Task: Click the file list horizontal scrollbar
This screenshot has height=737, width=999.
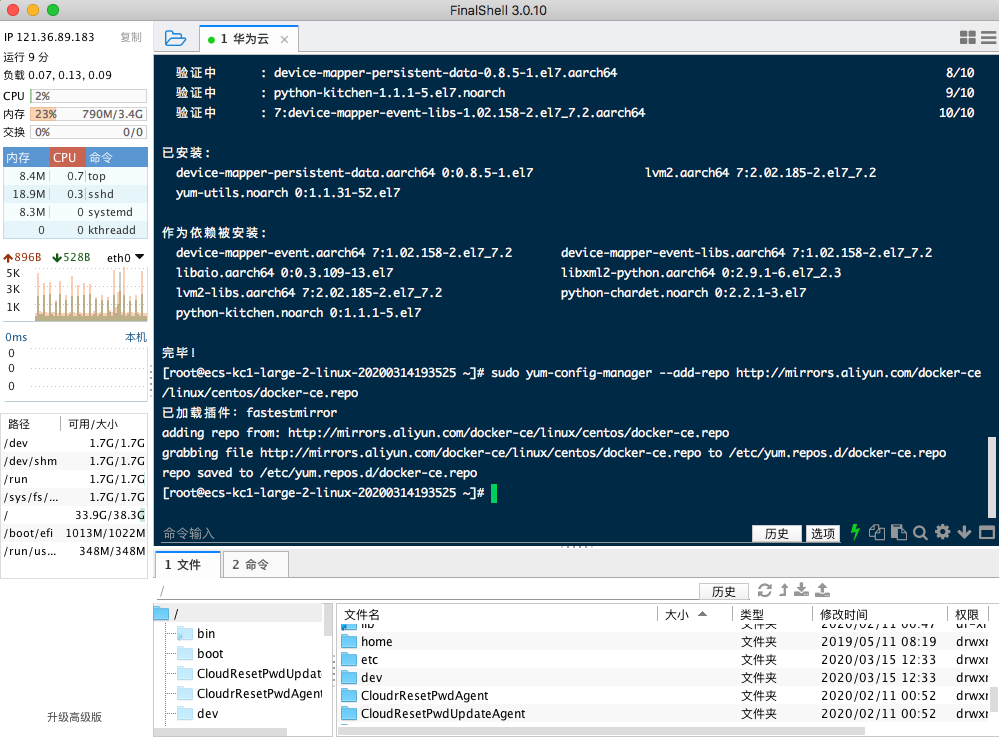Action: [600, 731]
